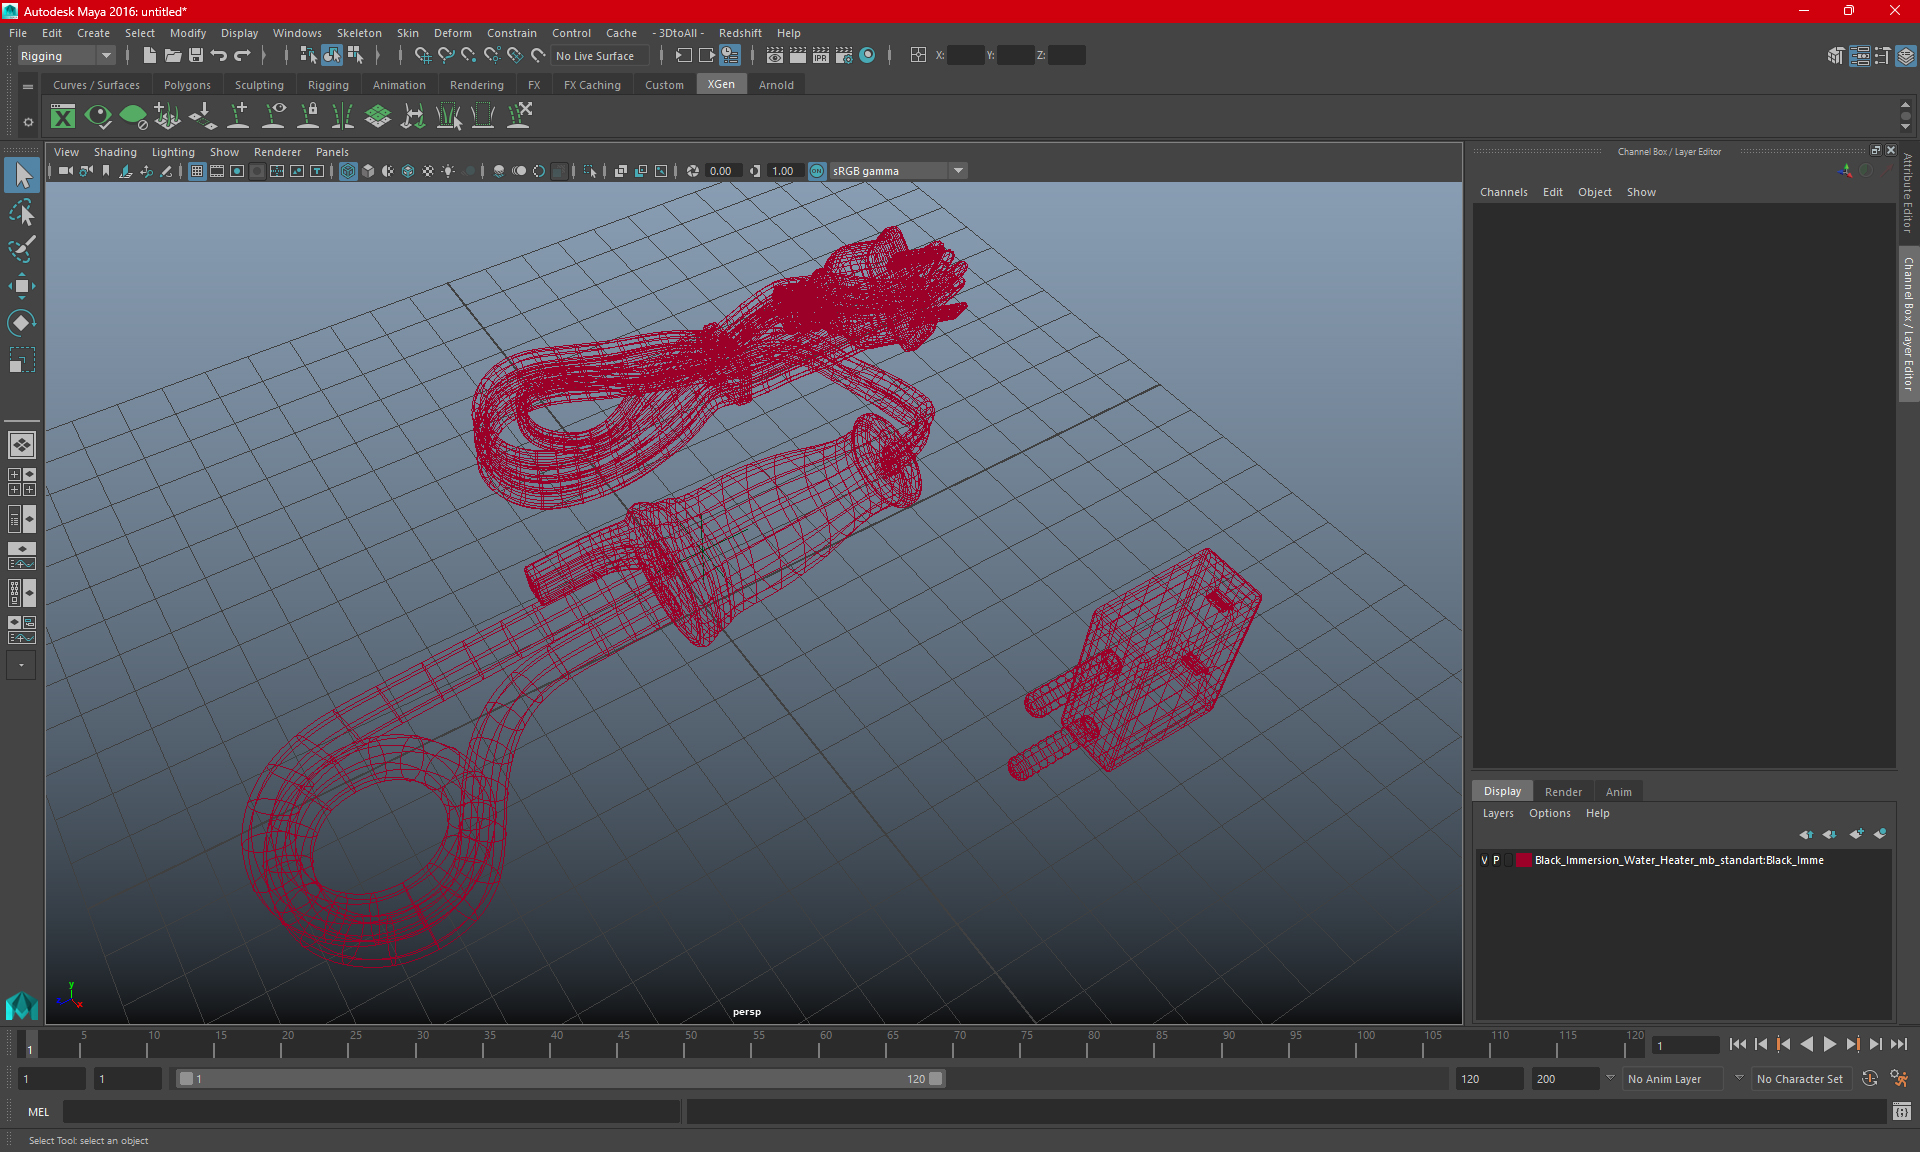
Task: Open the Channels menu in Channel Box
Action: (x=1503, y=192)
